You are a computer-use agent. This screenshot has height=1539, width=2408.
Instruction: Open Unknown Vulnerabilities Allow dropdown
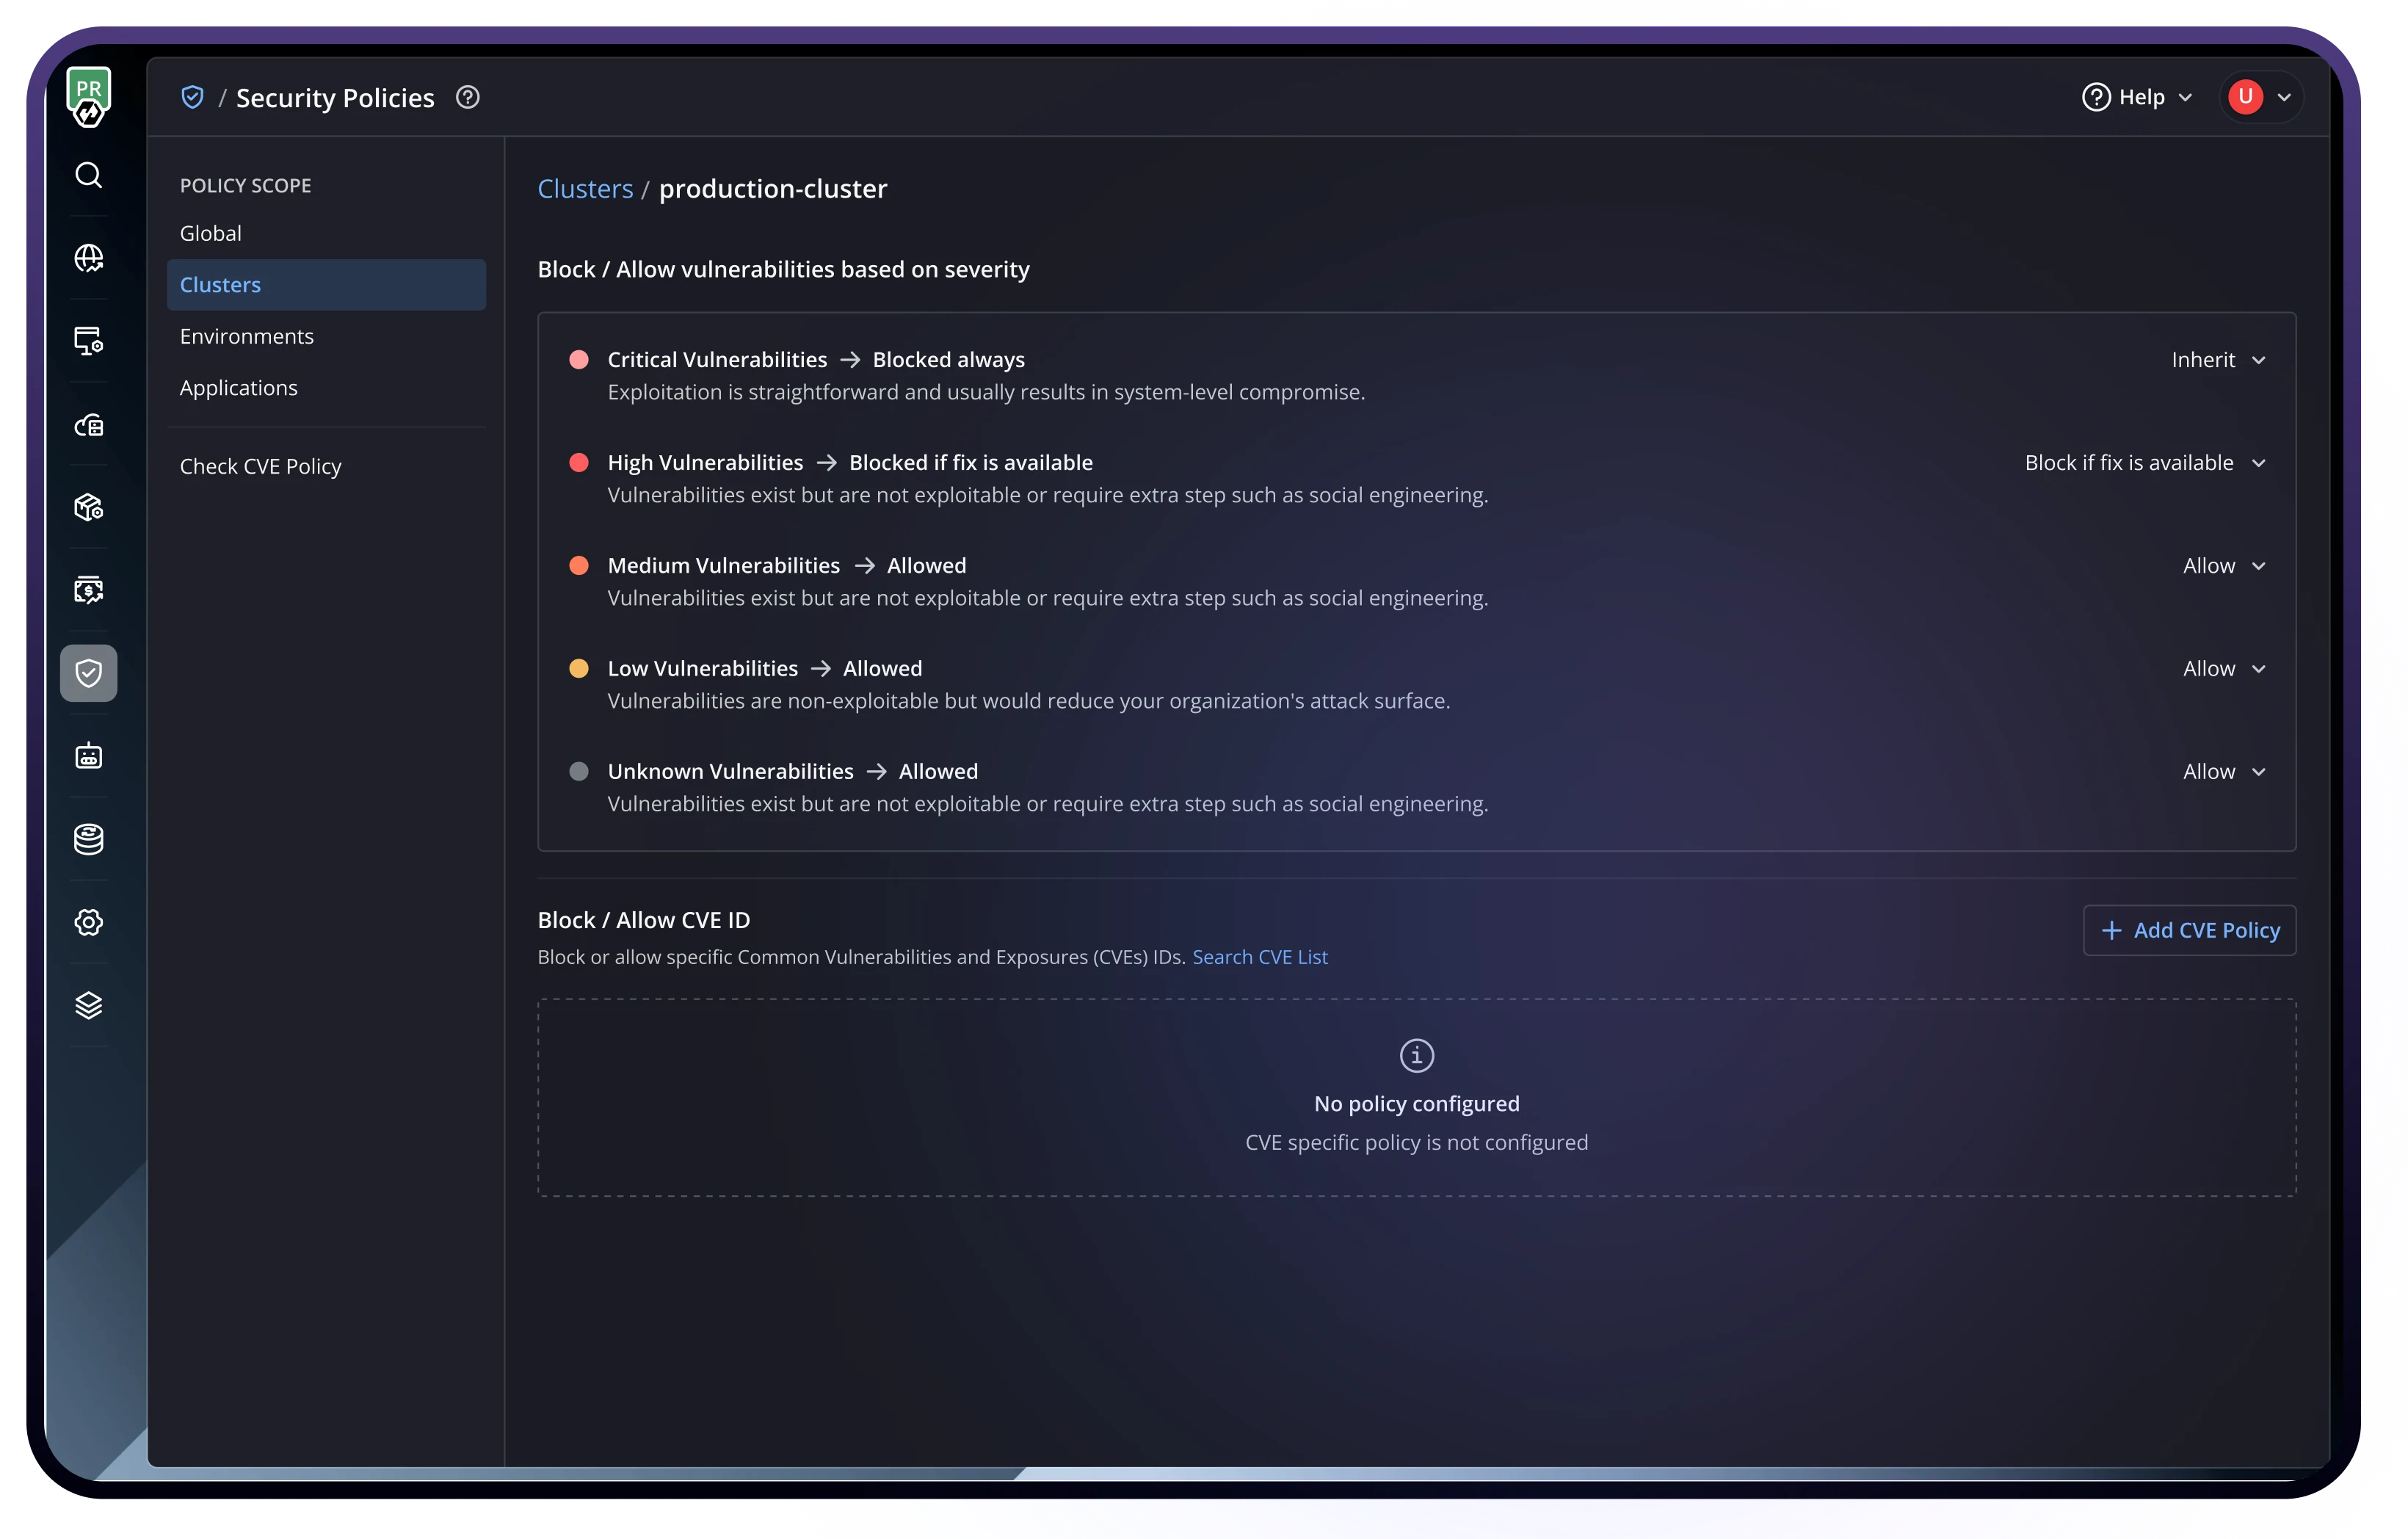pos(2223,772)
